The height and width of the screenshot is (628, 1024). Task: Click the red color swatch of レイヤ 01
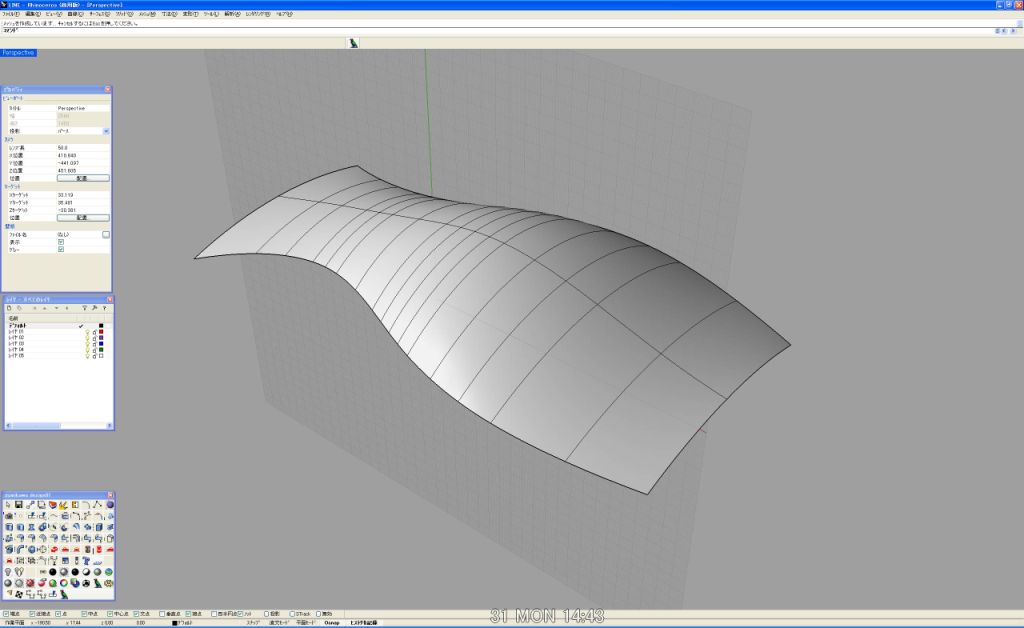tap(101, 331)
